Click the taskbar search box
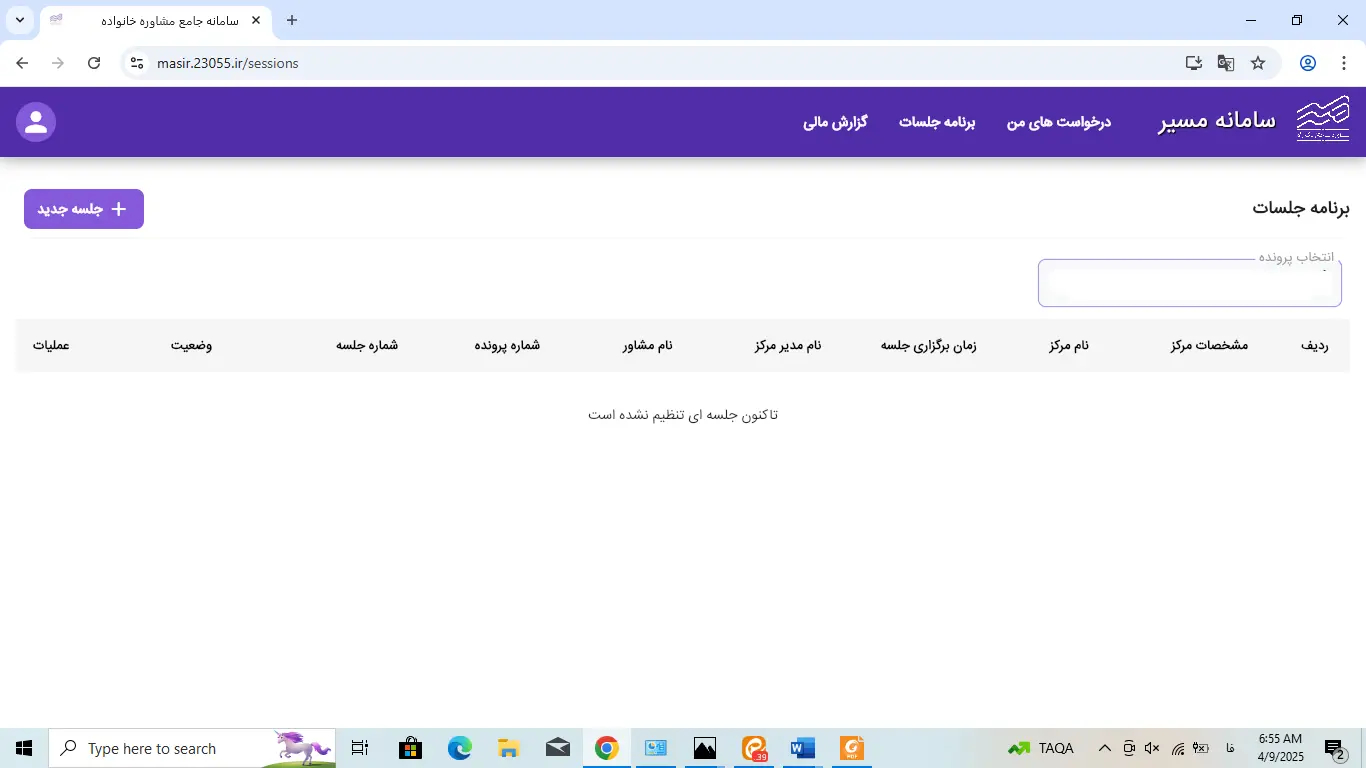 point(192,748)
